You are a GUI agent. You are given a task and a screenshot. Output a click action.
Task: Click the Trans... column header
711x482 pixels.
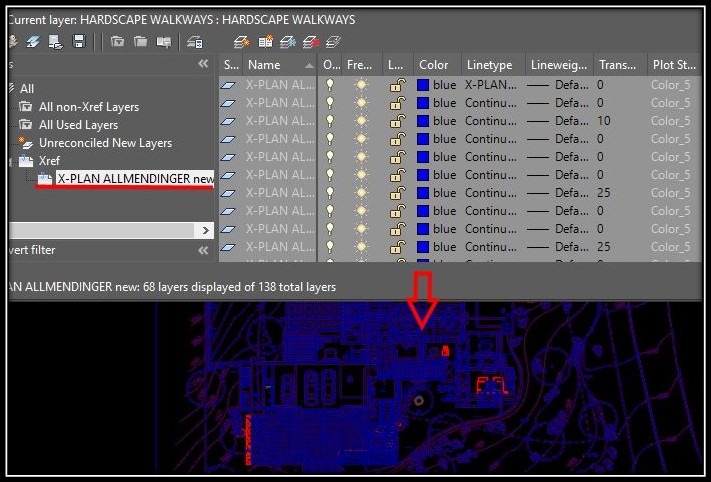(620, 65)
